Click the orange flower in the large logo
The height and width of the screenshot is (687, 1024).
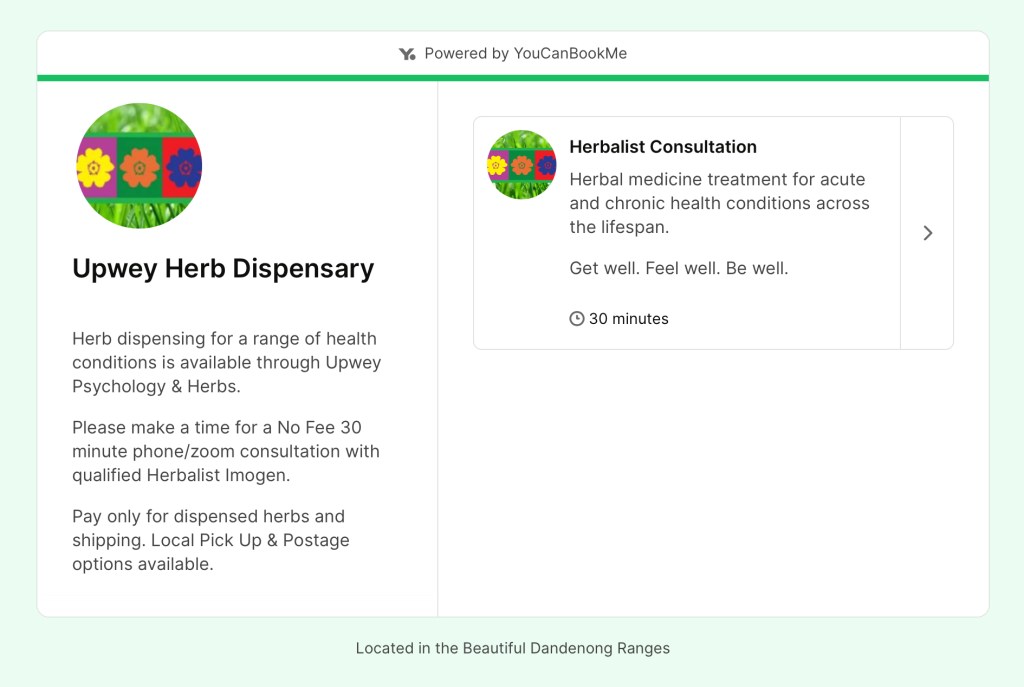[x=139, y=168]
